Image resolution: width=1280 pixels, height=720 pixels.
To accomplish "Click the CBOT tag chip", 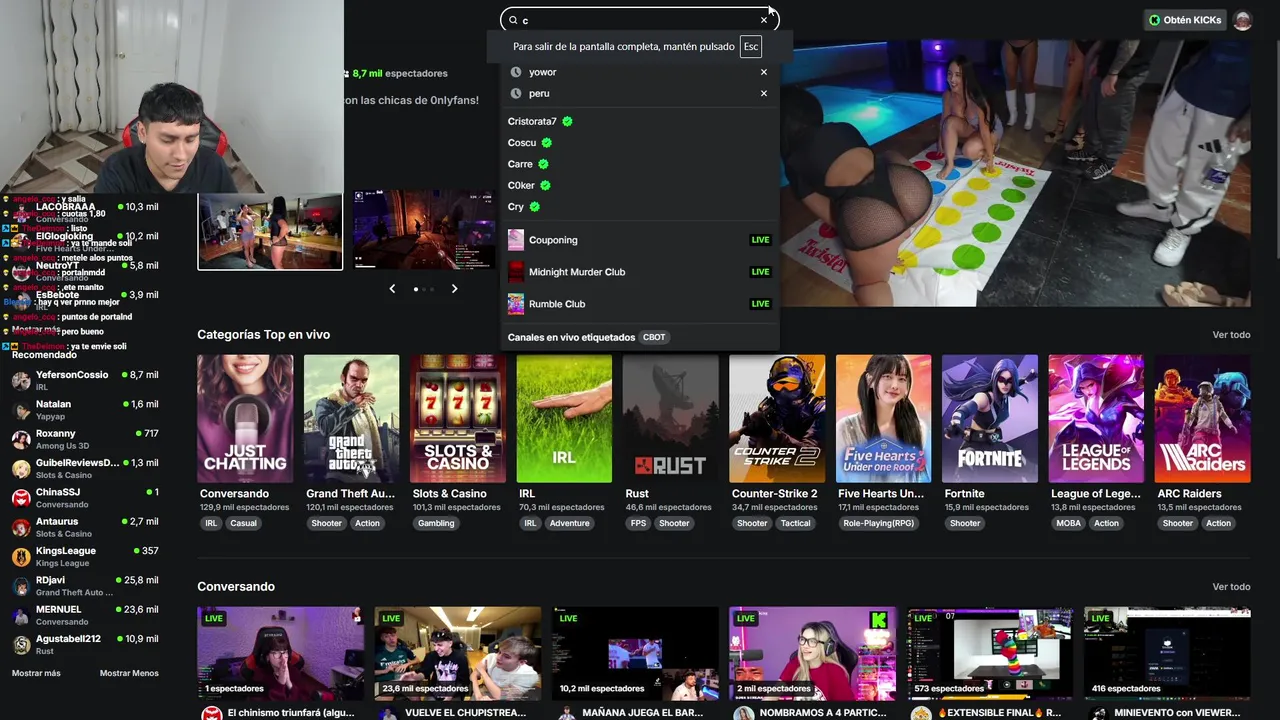I will (x=654, y=337).
